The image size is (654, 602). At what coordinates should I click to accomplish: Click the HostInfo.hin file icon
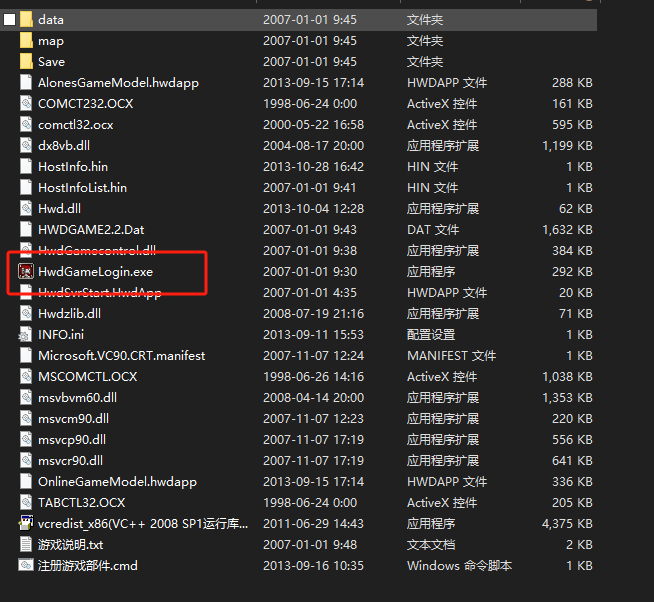pyautogui.click(x=26, y=166)
